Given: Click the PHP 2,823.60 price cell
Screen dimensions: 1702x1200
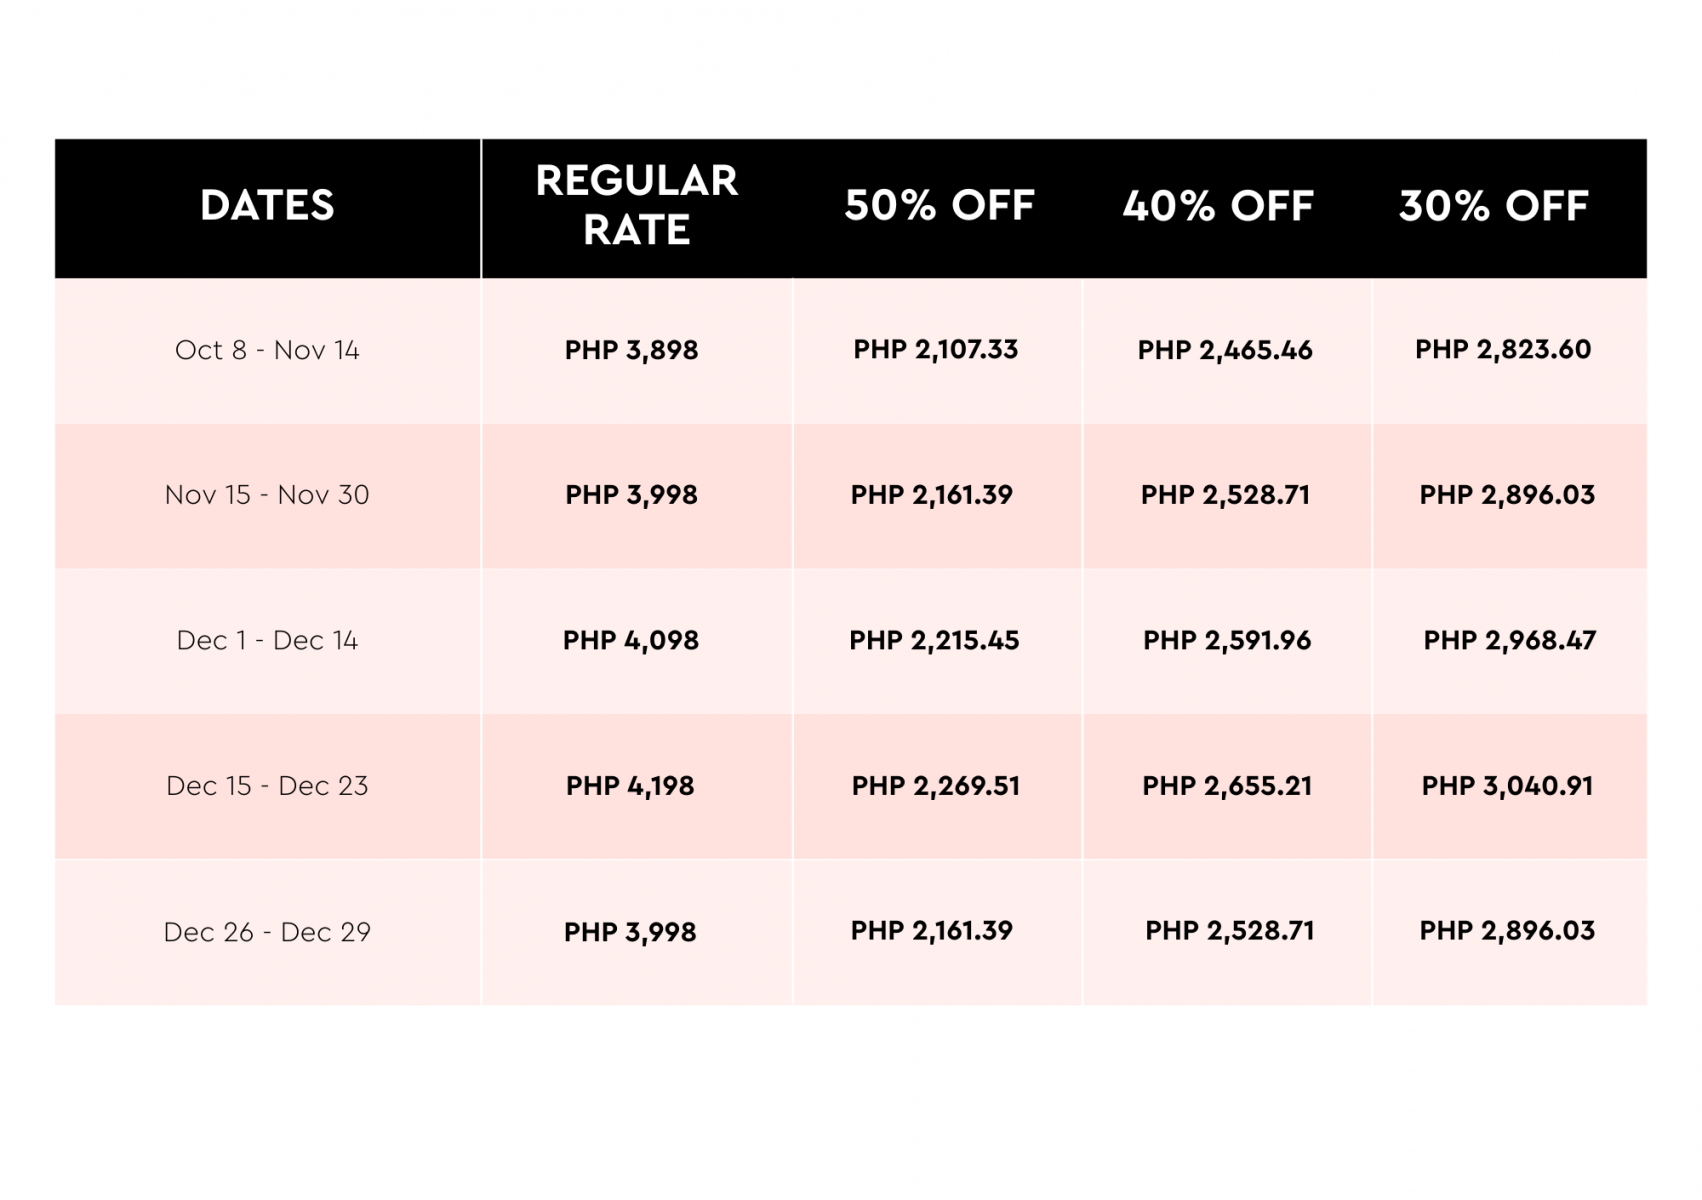Looking at the screenshot, I should [1502, 349].
